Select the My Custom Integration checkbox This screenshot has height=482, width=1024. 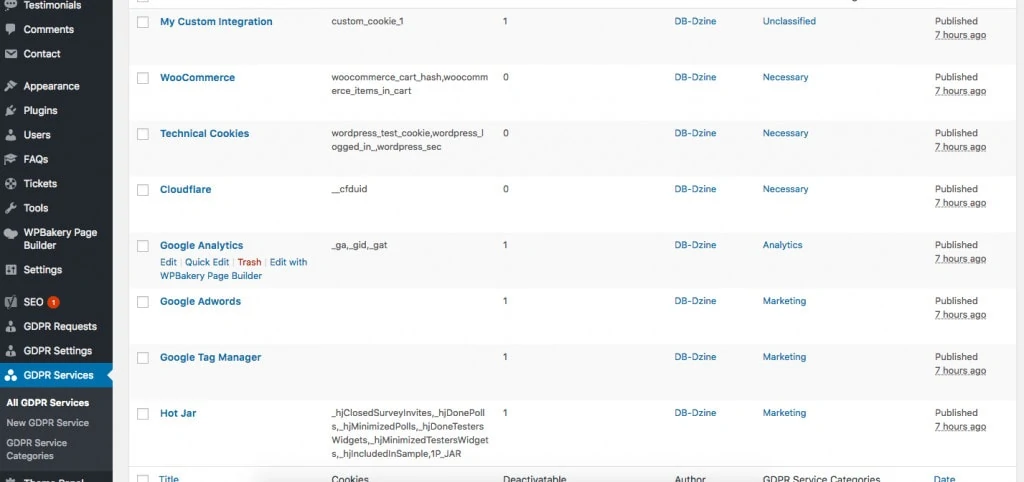(143, 22)
